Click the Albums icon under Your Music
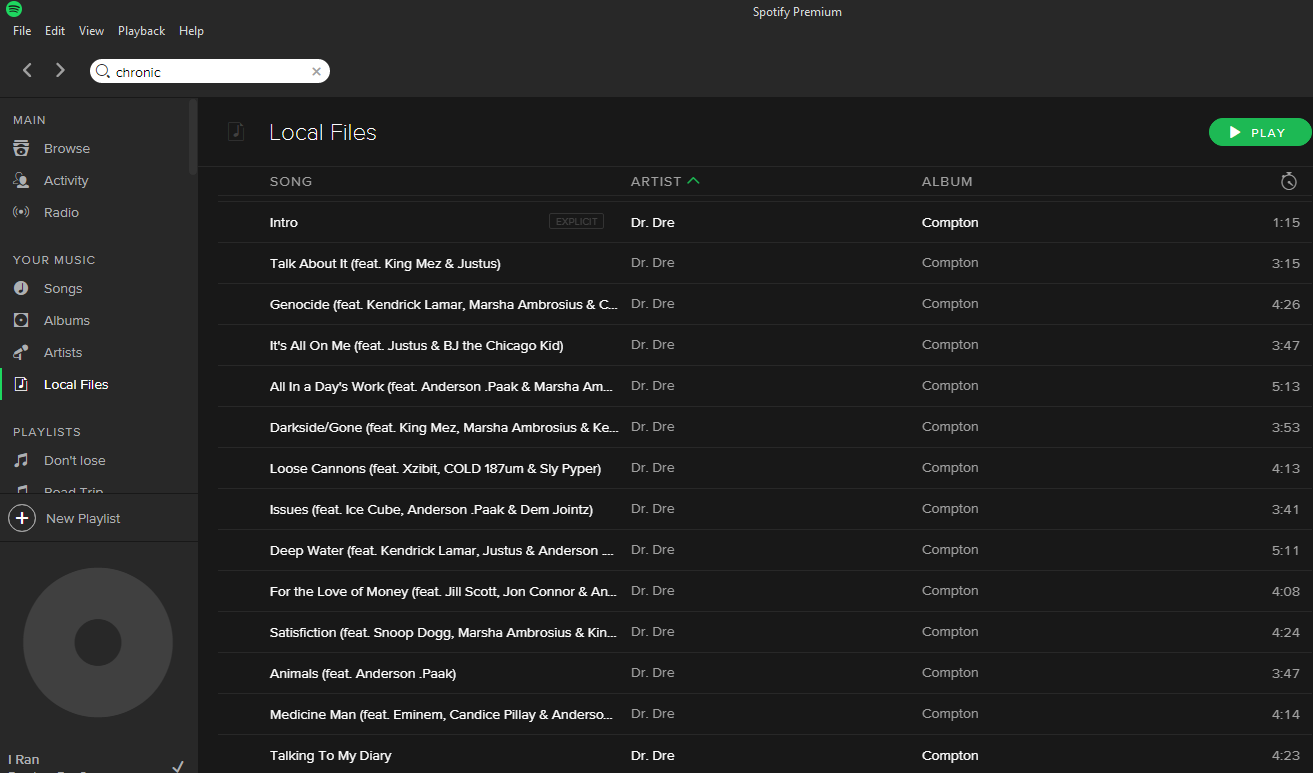The height and width of the screenshot is (773, 1313). (x=21, y=321)
